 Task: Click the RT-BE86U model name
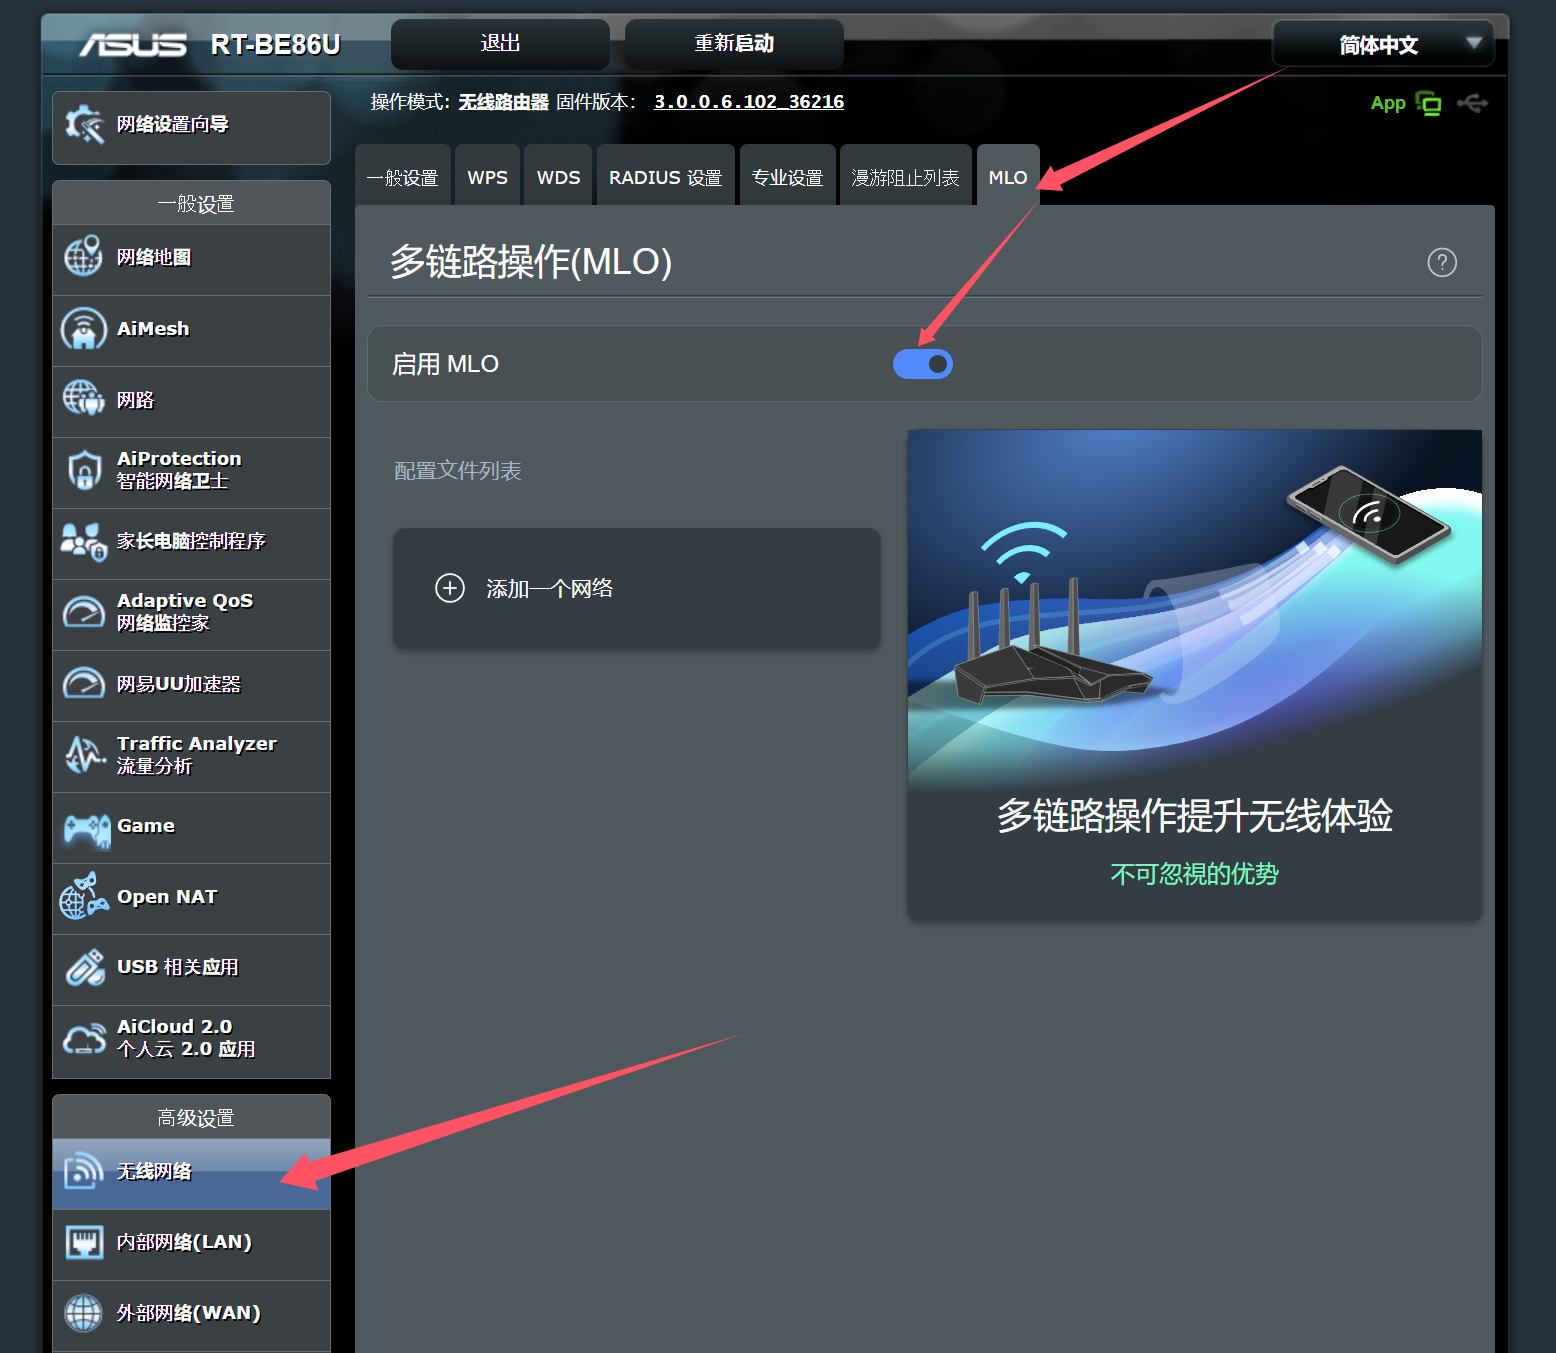point(276,45)
